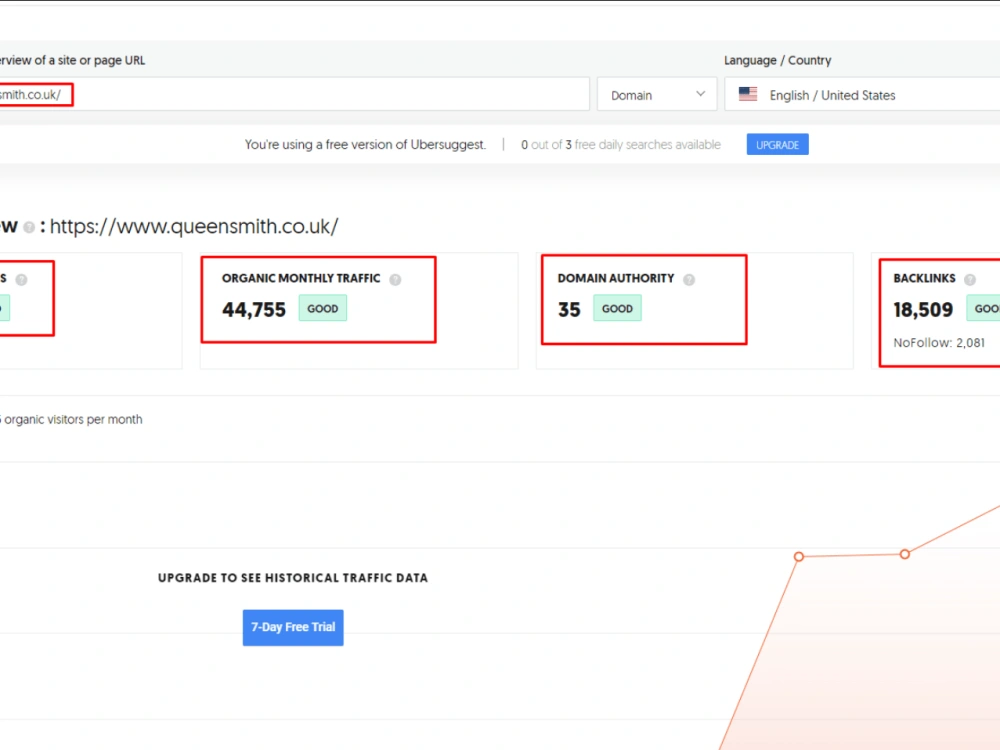Click the help icon beside the overview URL heading
The image size is (1000, 750).
(x=30, y=227)
